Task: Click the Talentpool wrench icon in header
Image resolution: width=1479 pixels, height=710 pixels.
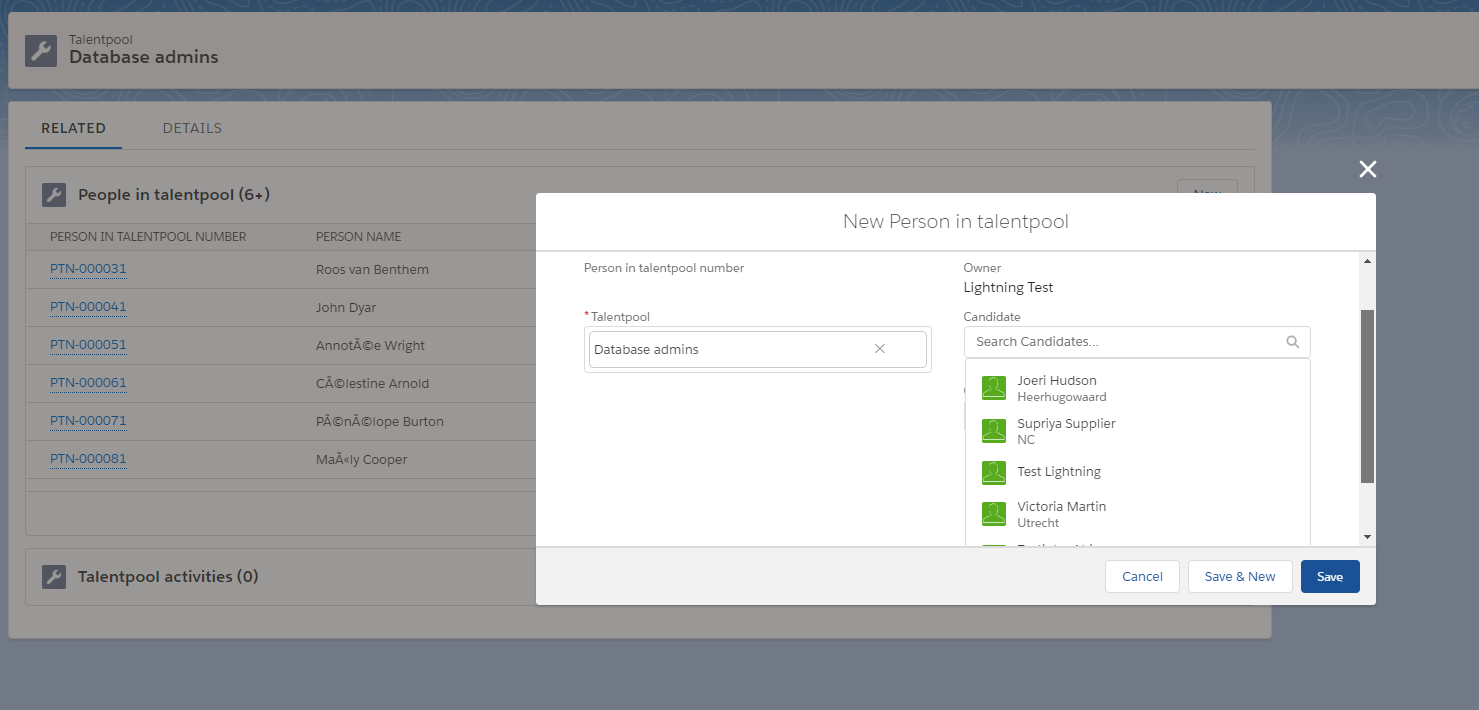Action: click(x=41, y=50)
